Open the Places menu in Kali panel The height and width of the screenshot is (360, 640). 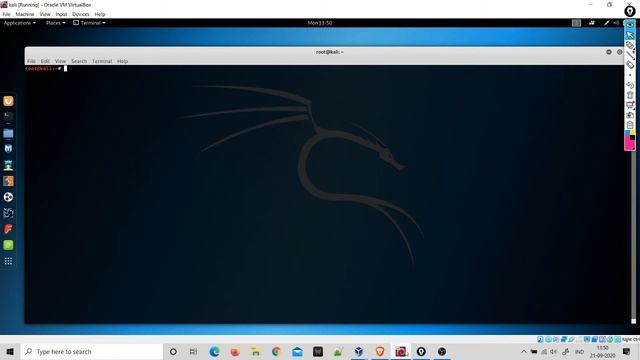coord(56,23)
